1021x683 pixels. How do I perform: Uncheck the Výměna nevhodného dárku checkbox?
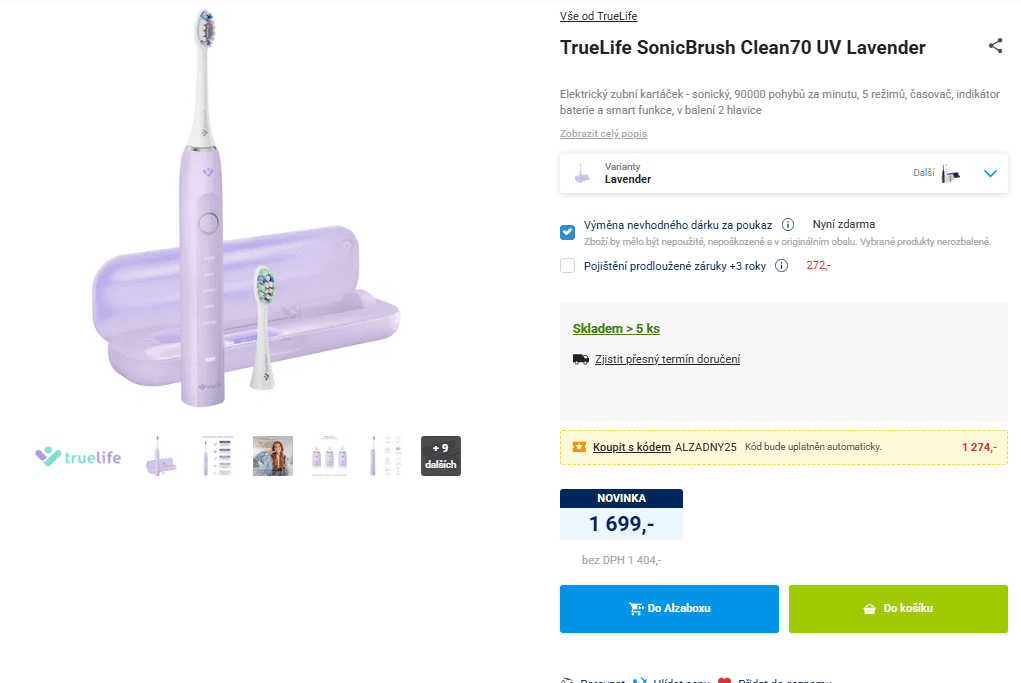567,231
